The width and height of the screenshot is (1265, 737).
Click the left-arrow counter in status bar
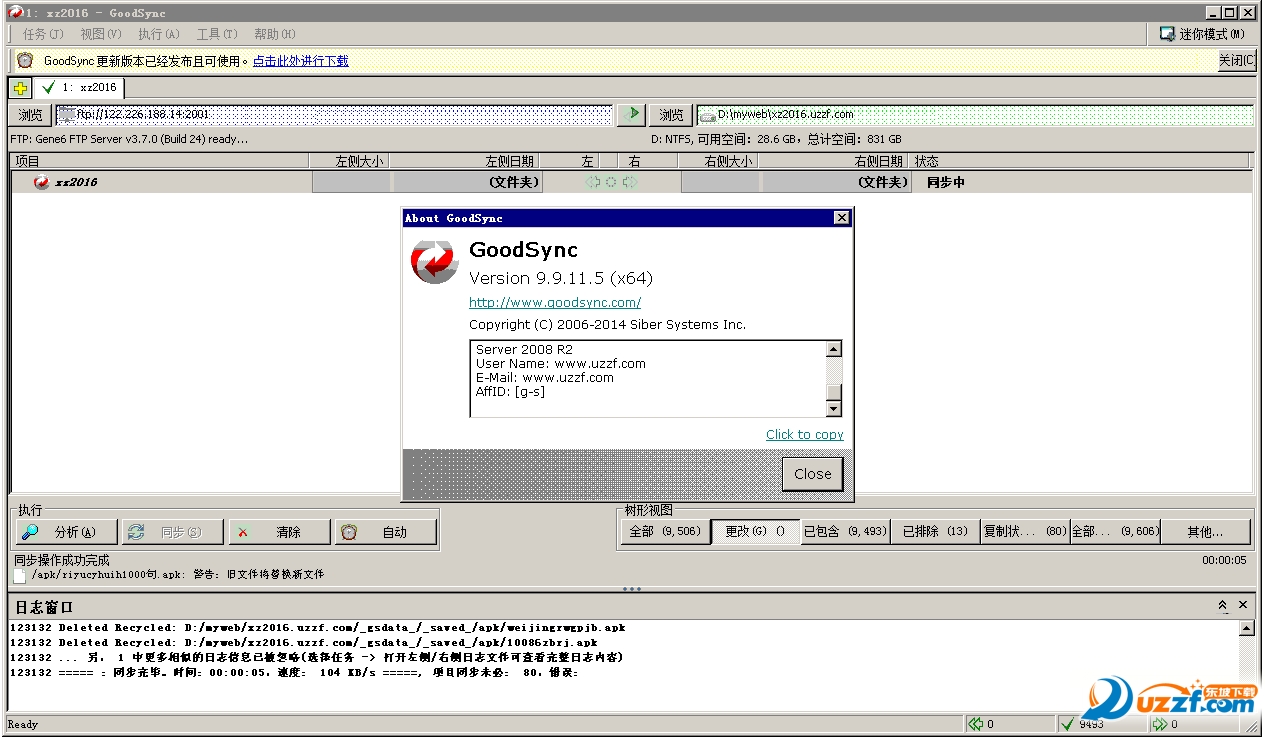tap(1010, 724)
